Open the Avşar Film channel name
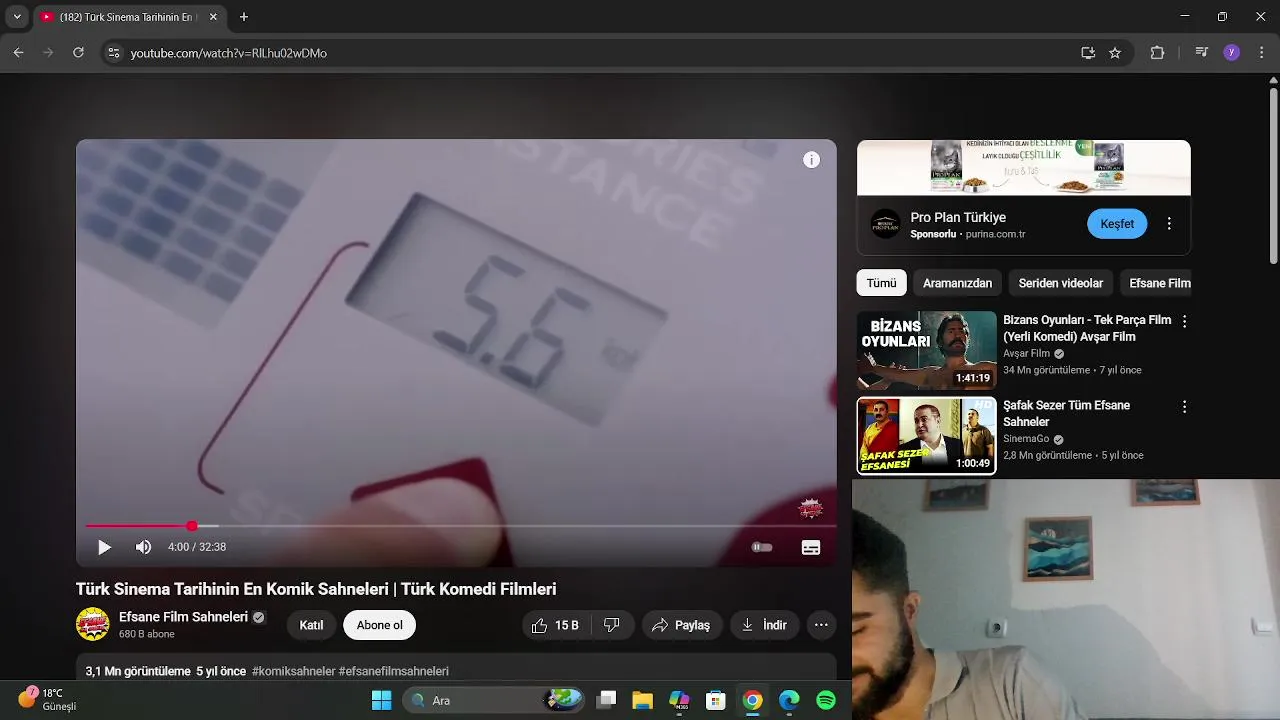 1026,354
